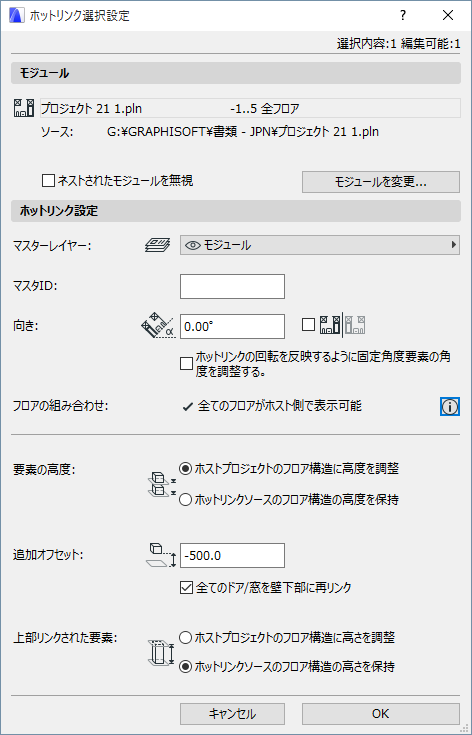Click the マスタID input field
The width and height of the screenshot is (472, 735).
(232, 286)
